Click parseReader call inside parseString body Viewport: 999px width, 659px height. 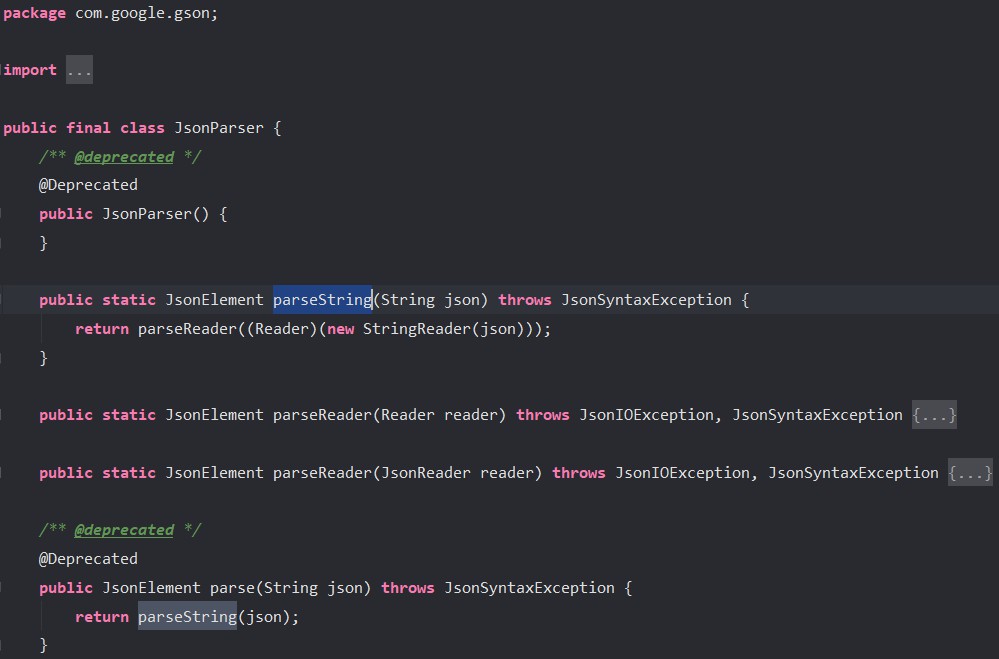point(187,330)
